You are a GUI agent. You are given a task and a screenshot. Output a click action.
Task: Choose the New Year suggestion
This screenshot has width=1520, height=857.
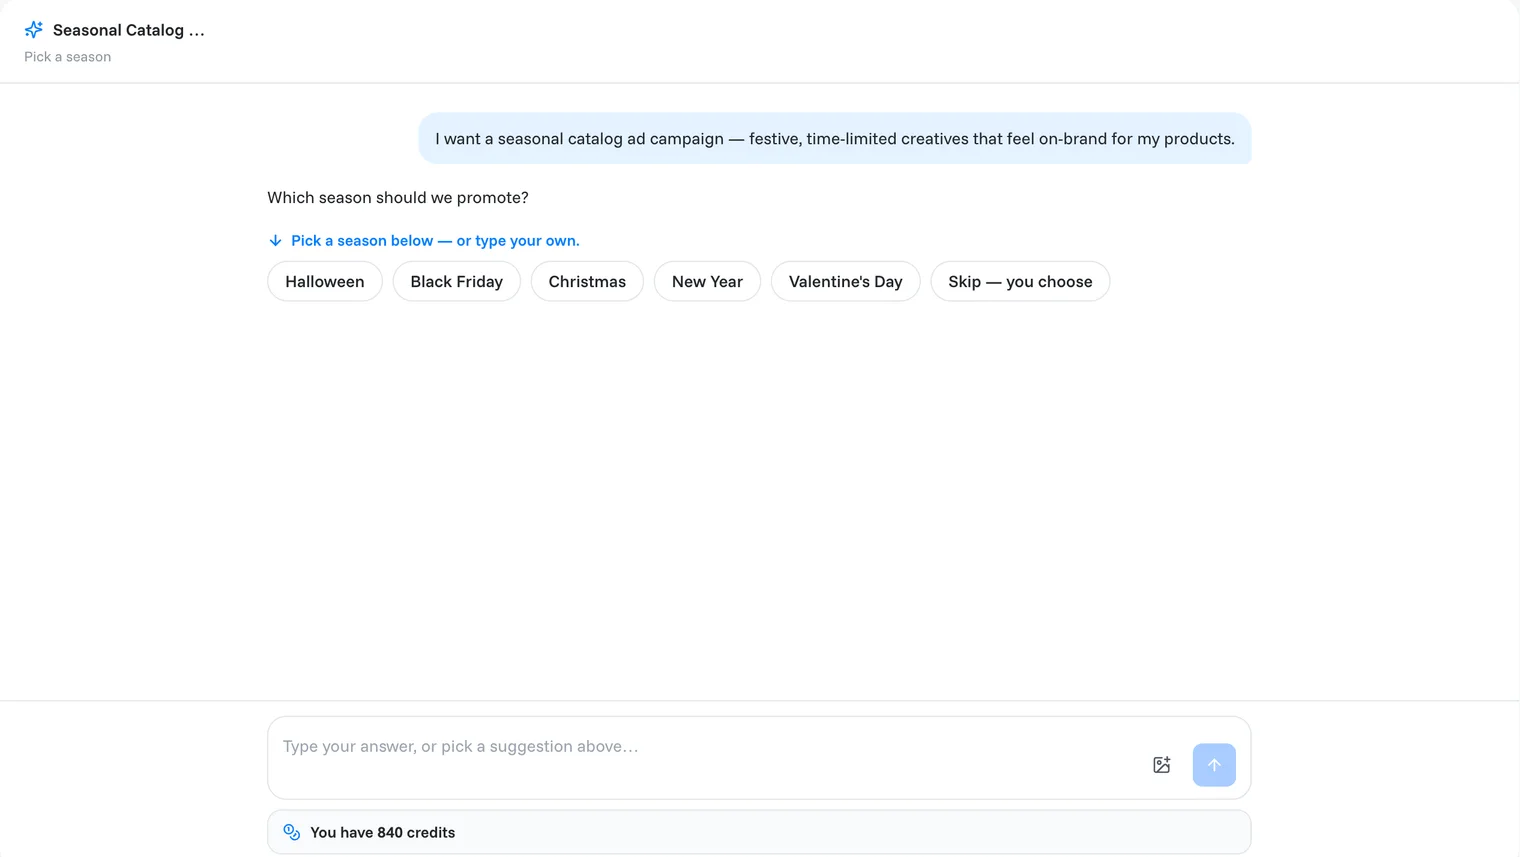click(x=707, y=281)
